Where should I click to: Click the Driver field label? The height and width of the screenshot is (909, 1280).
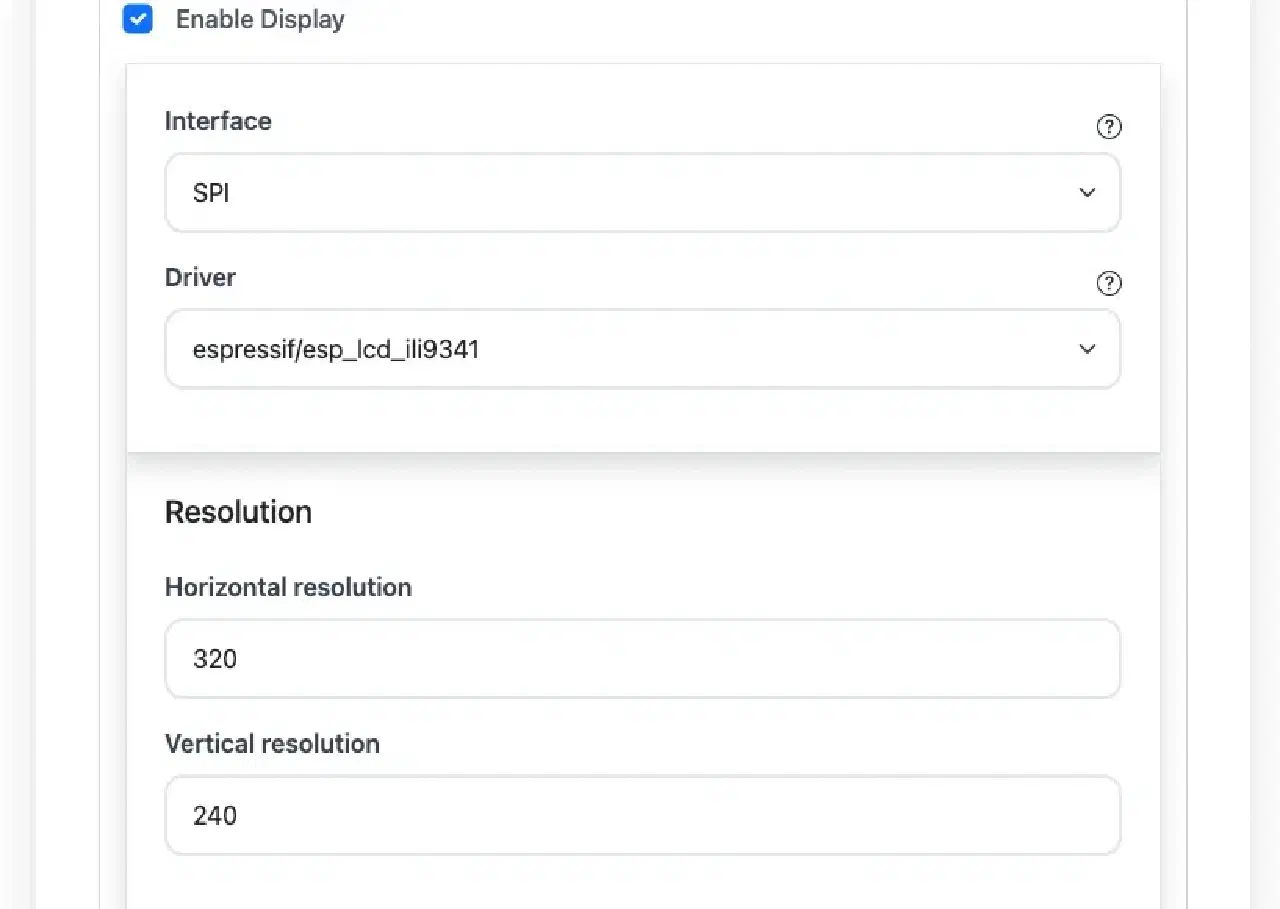coord(200,277)
